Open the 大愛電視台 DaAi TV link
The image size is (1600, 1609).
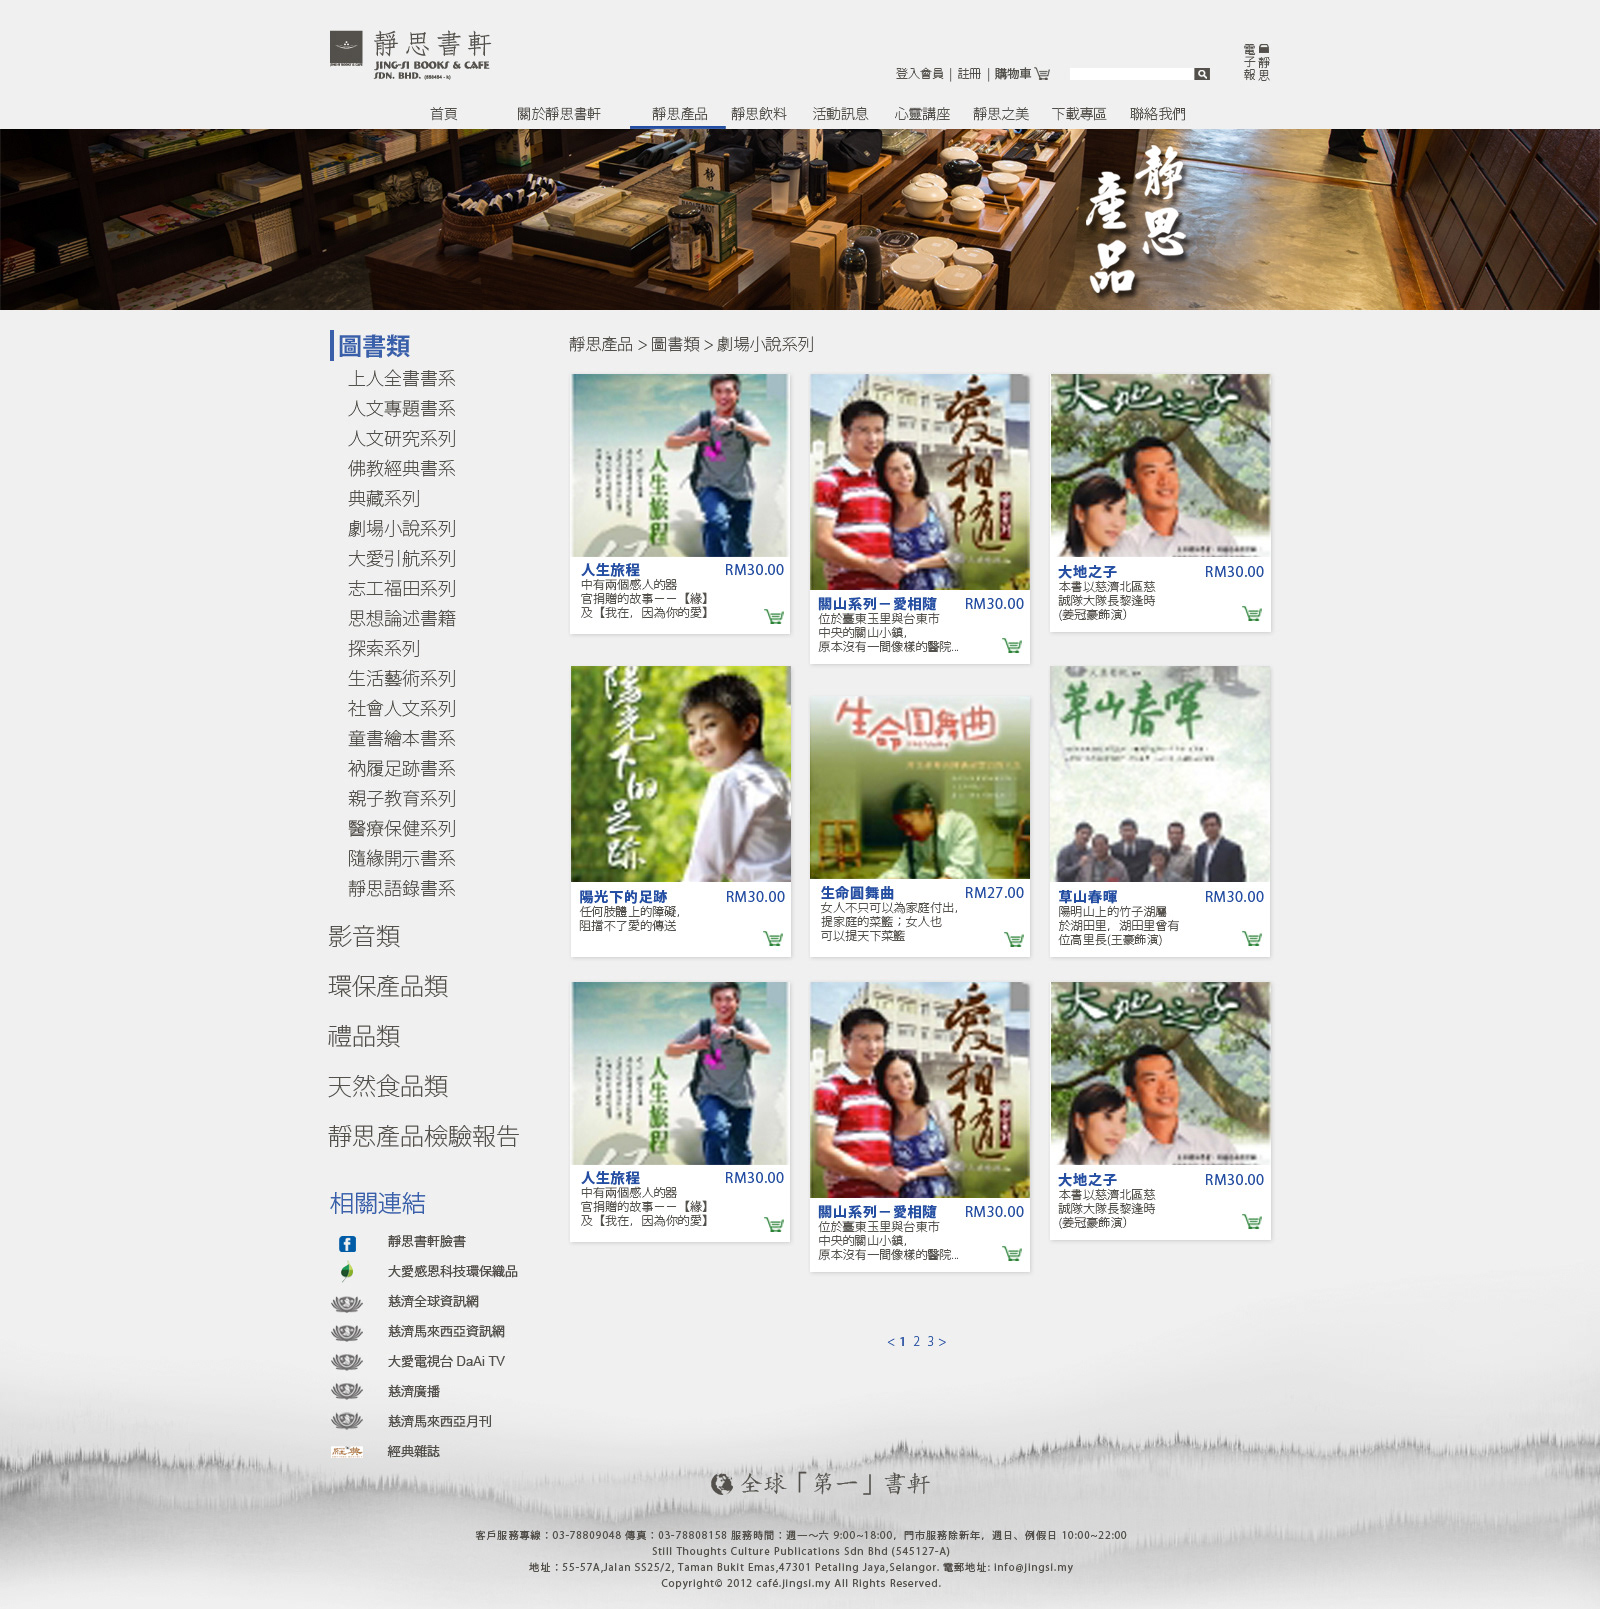click(x=446, y=1362)
